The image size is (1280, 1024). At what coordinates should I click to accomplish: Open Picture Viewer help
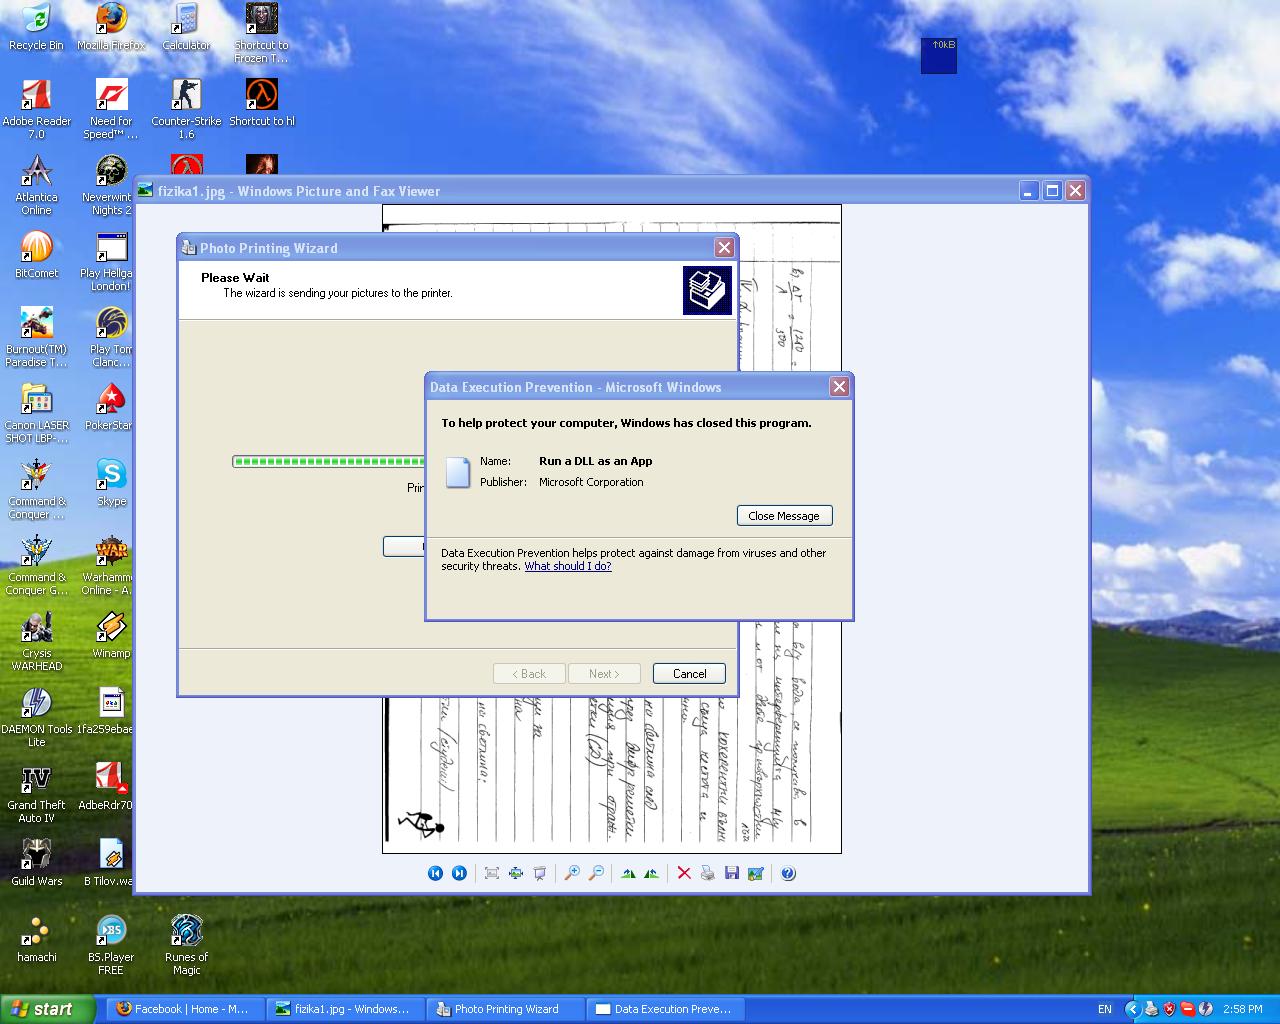[x=788, y=873]
